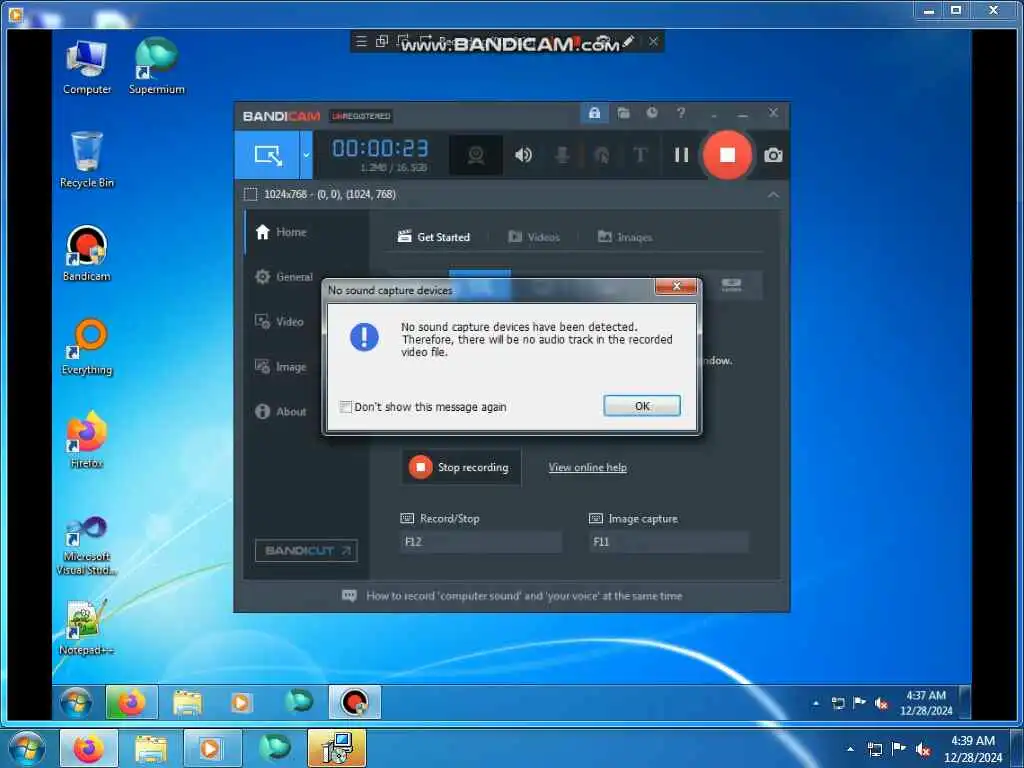Show hidden icons in outer system tray
The height and width of the screenshot is (768, 1024).
(x=850, y=749)
